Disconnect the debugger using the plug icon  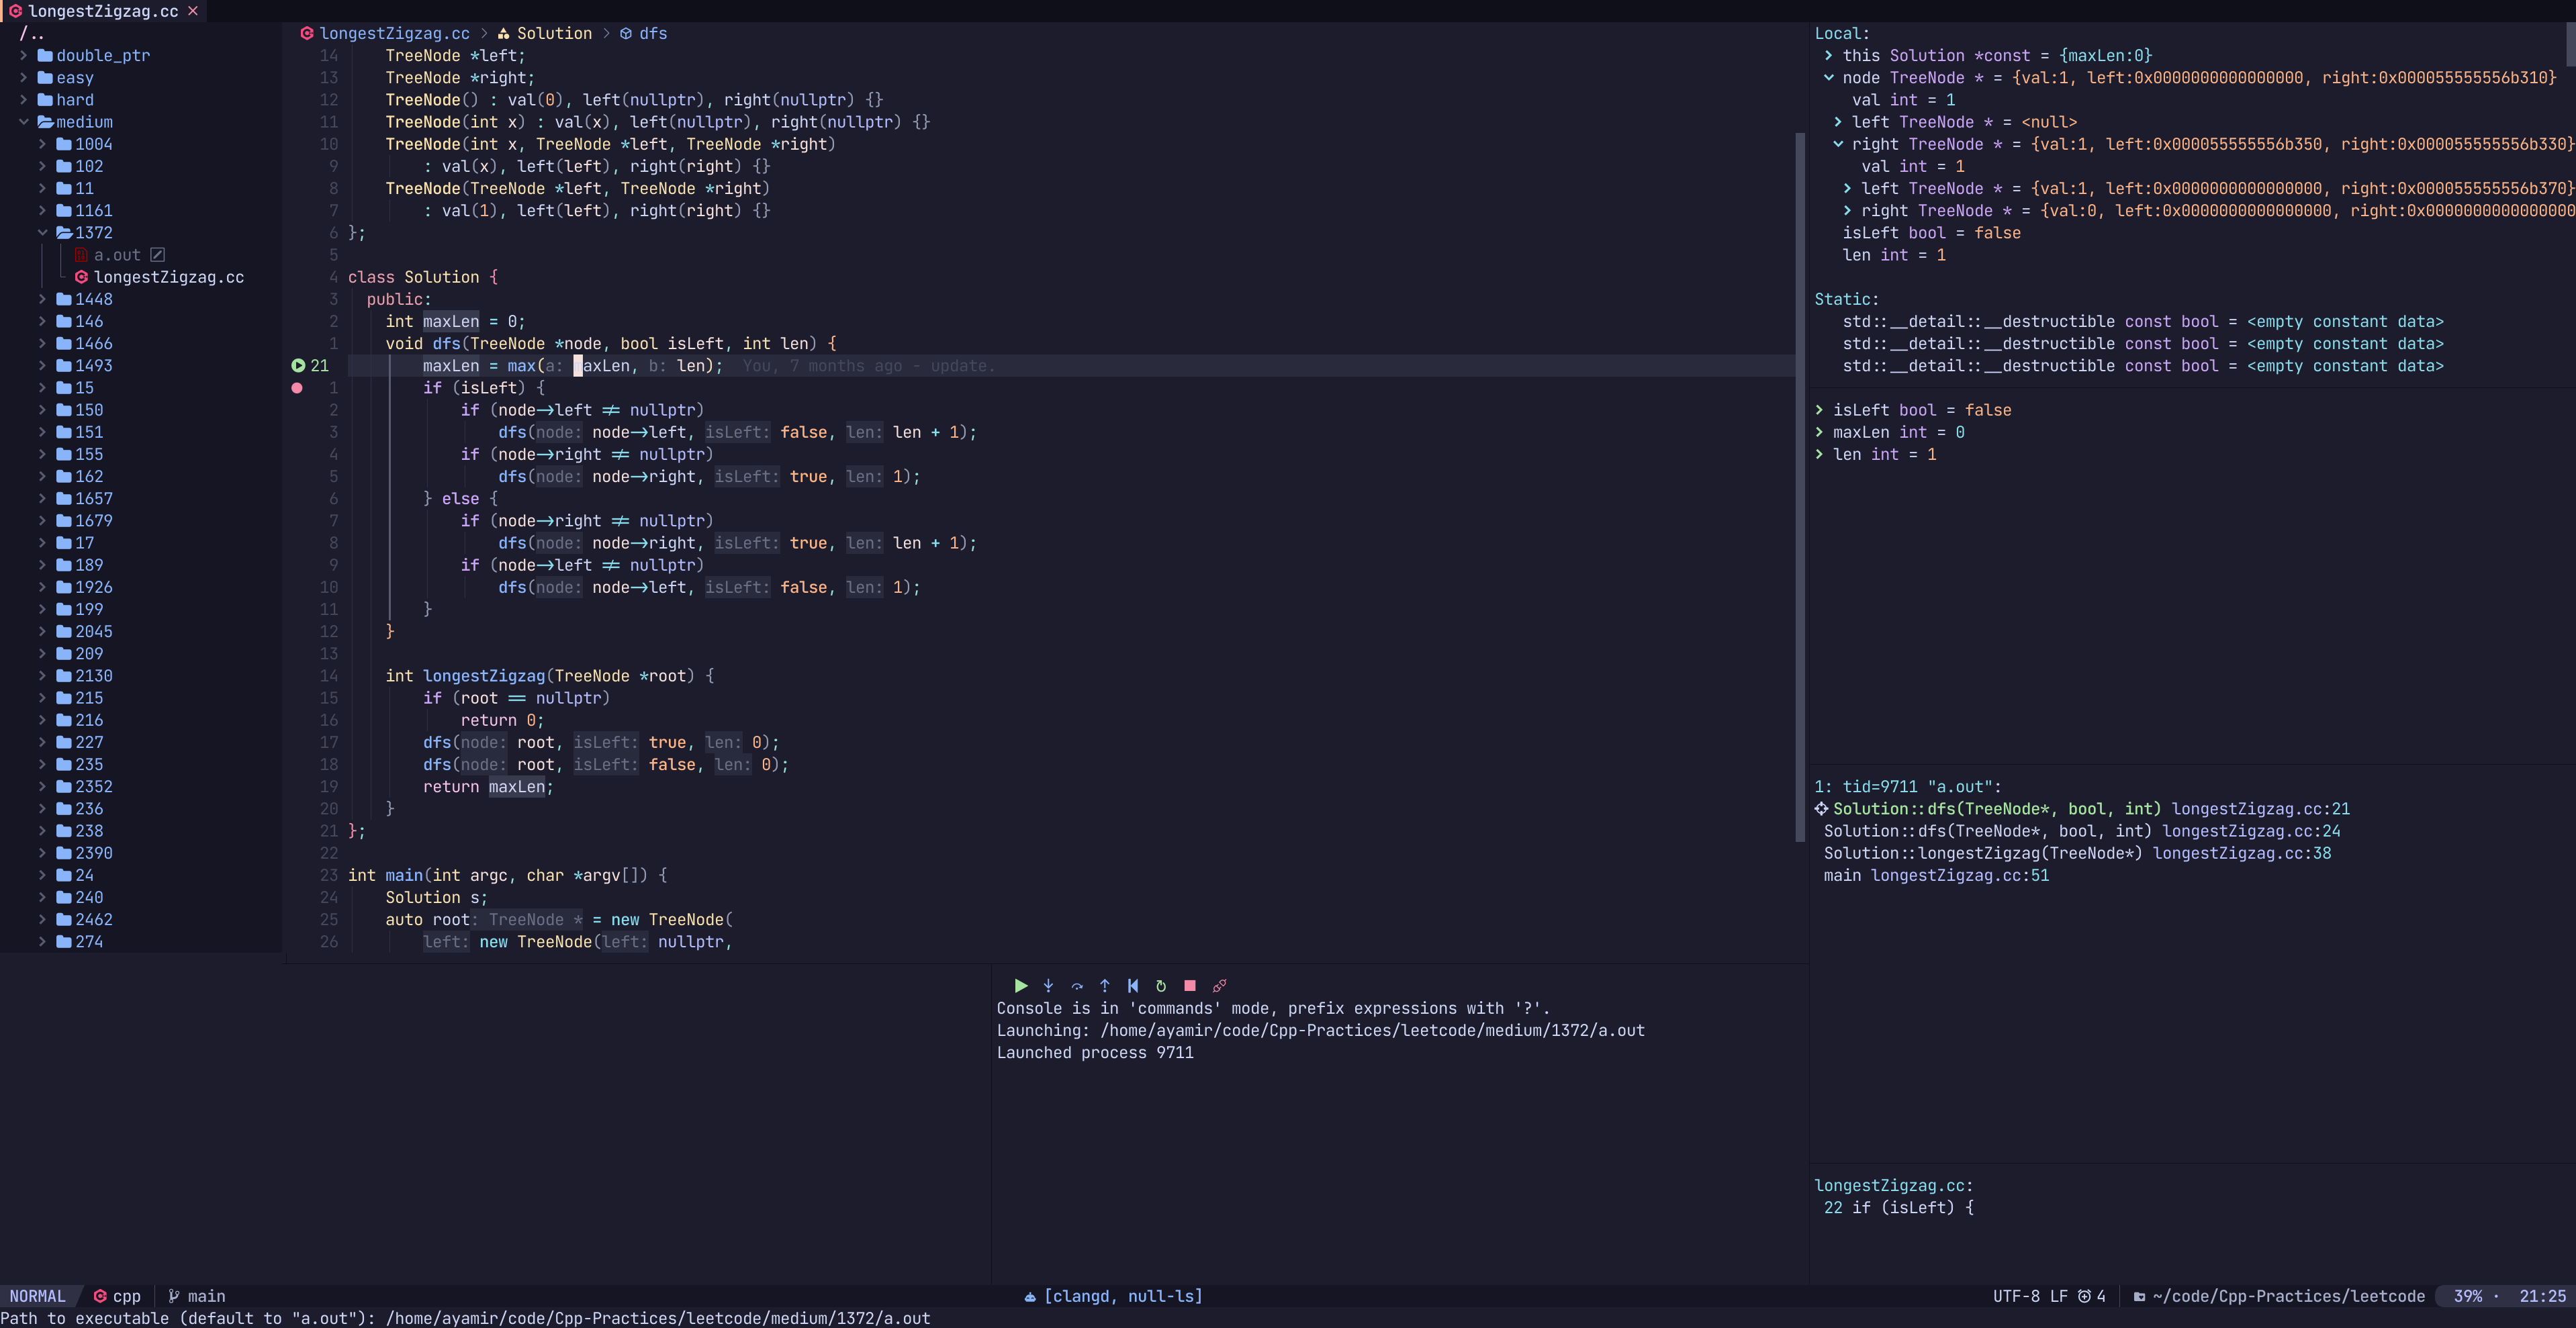[1219, 985]
